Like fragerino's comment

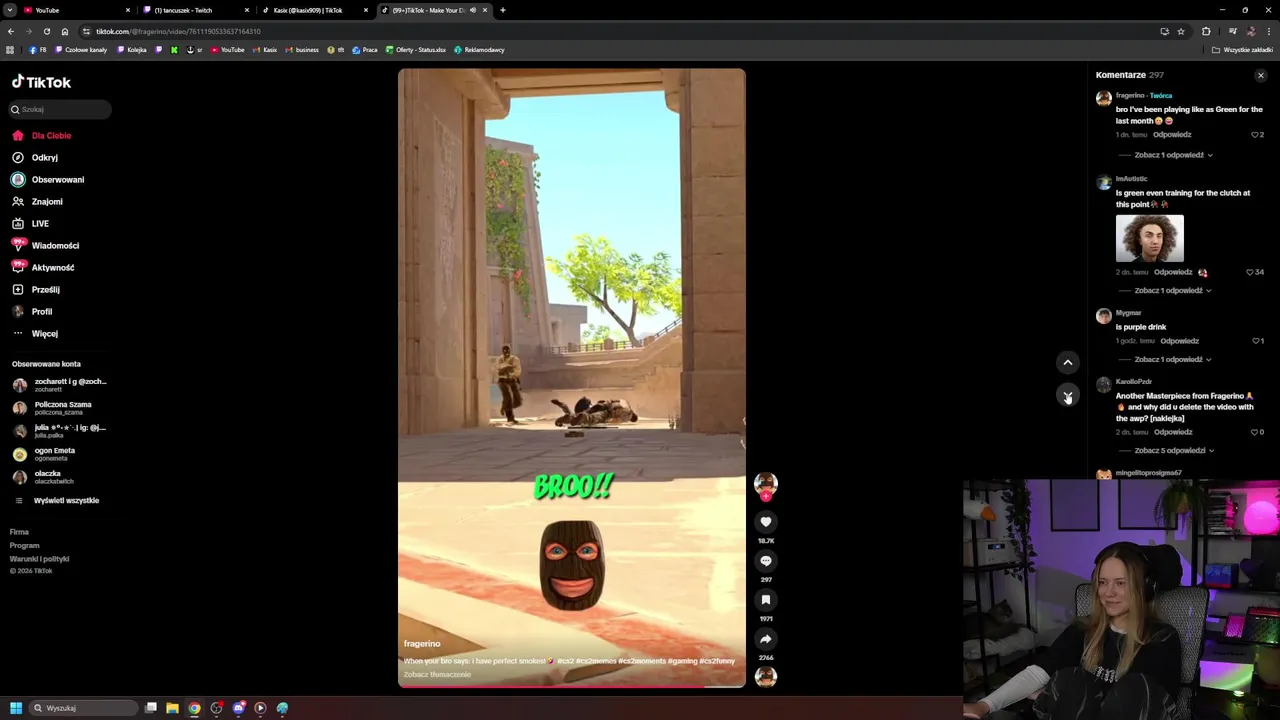1256,134
